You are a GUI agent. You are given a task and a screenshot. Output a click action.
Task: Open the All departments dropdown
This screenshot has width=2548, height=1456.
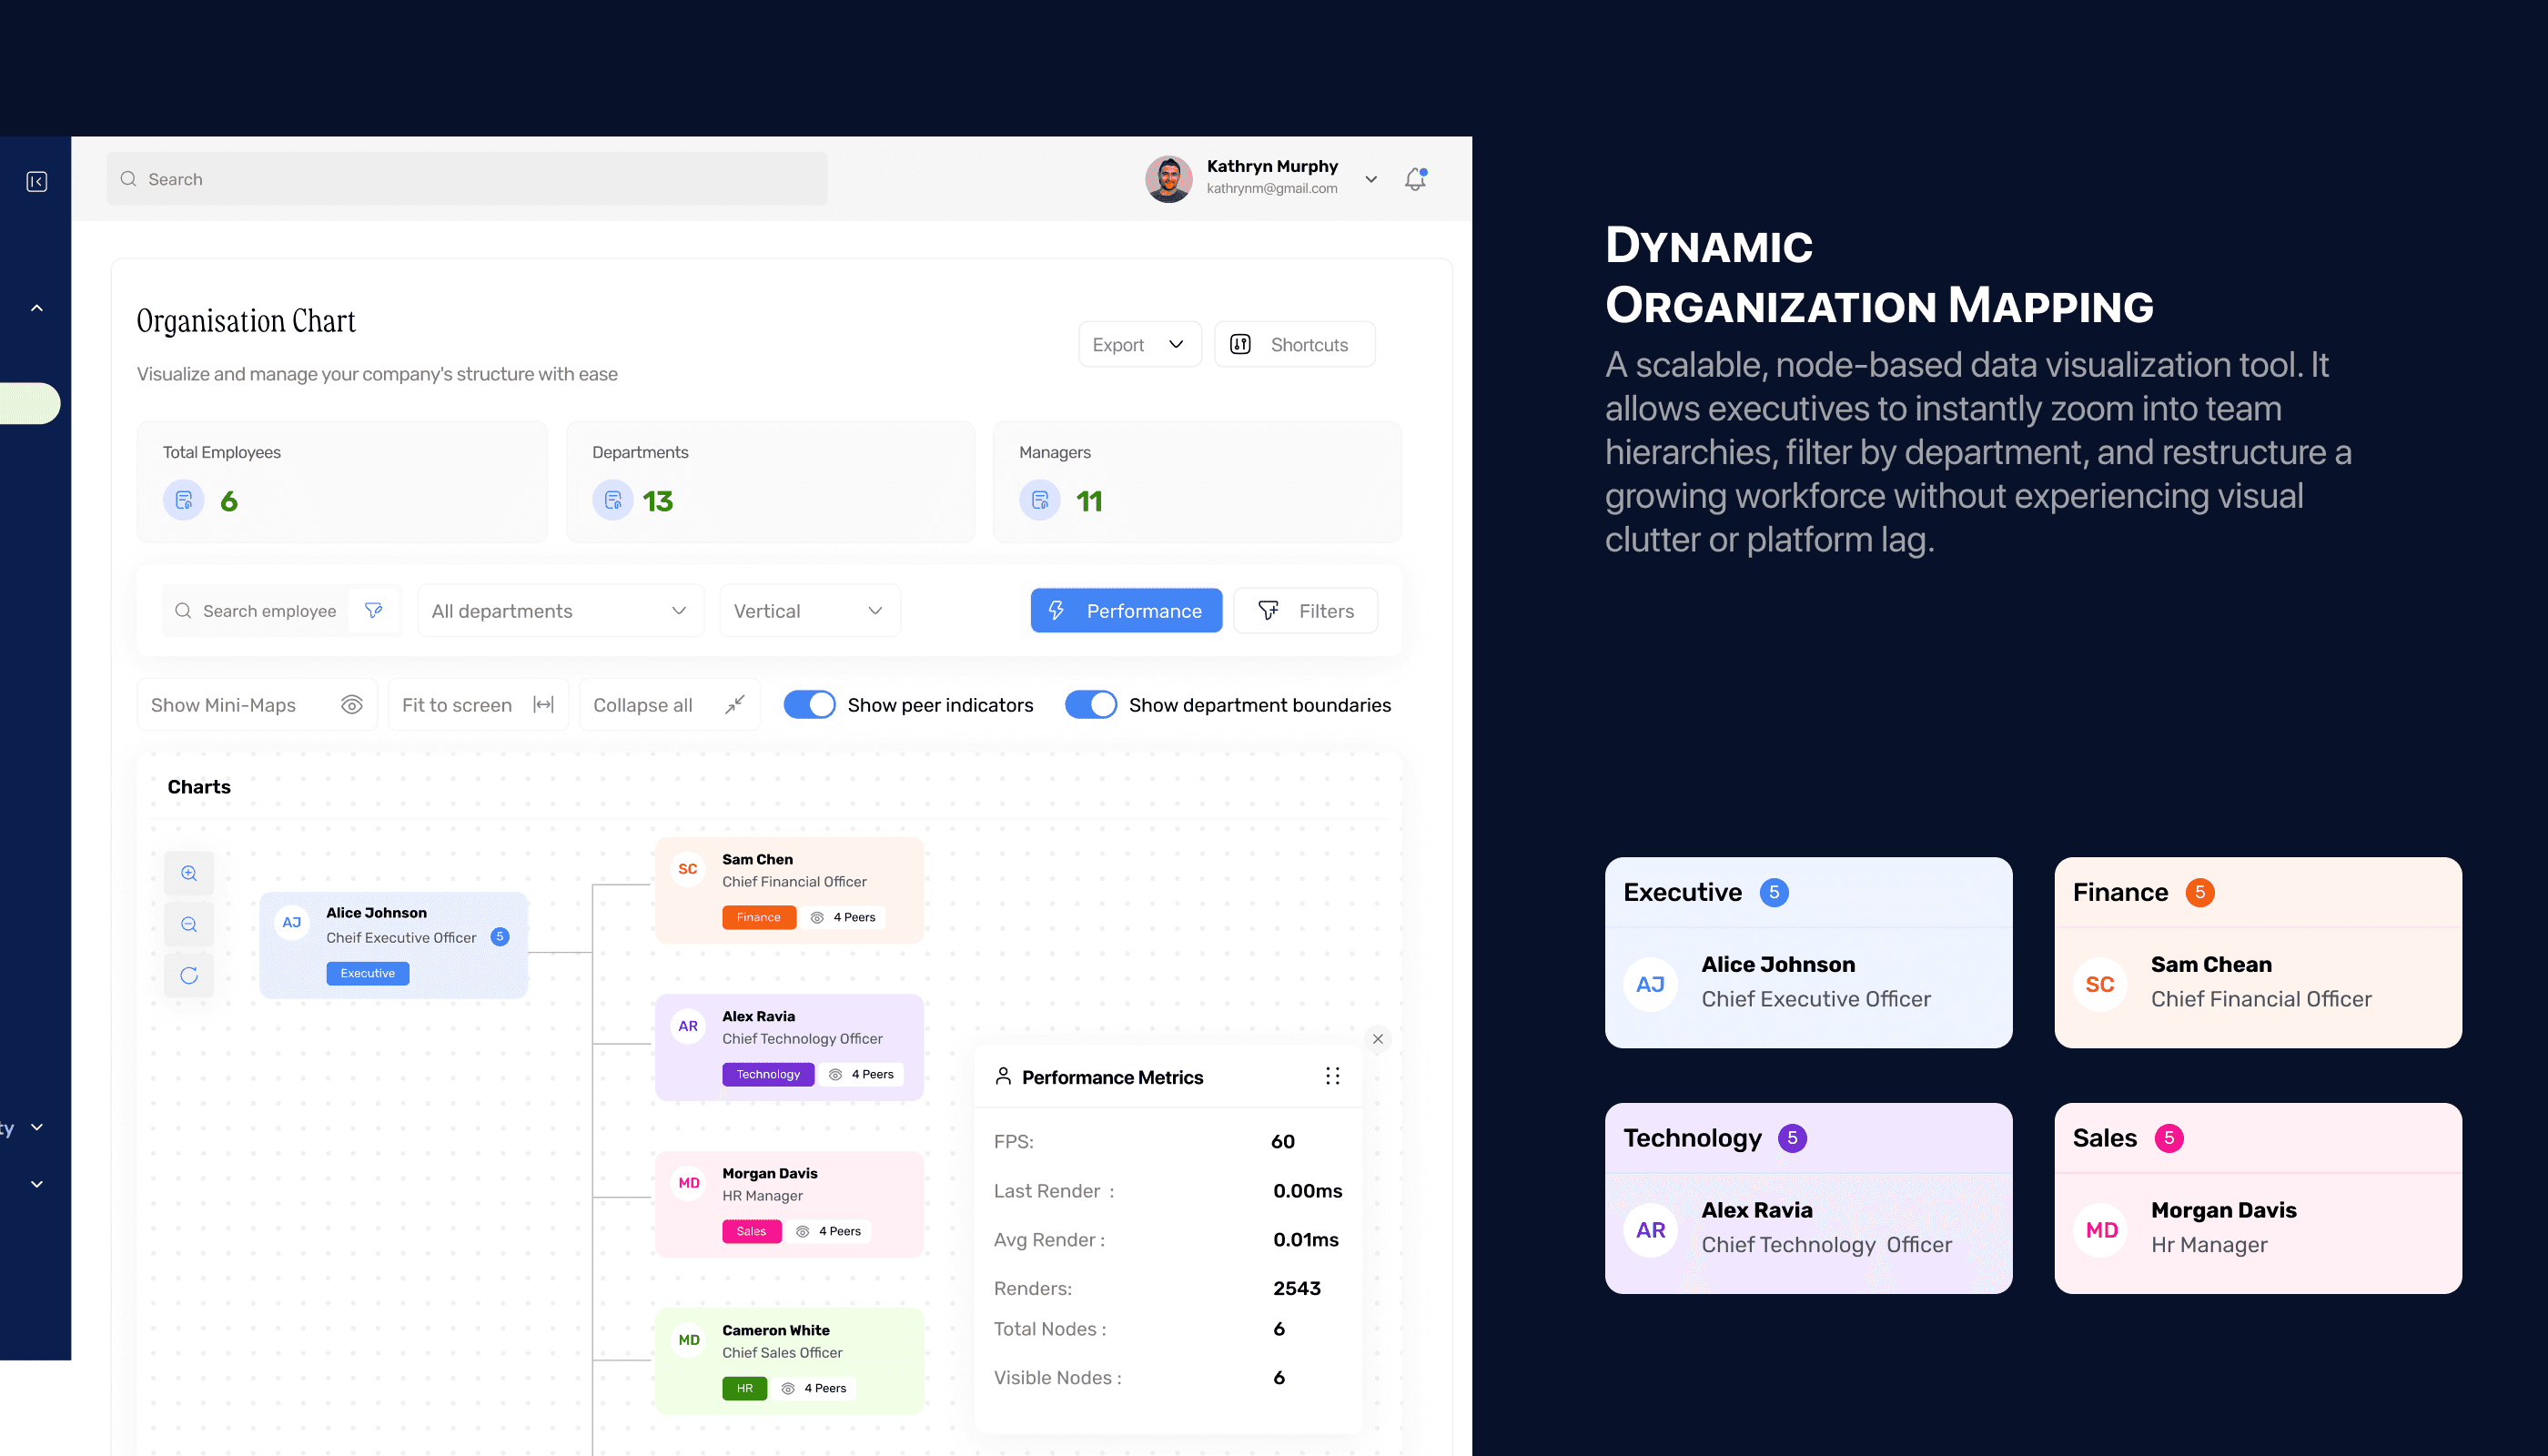[560, 610]
